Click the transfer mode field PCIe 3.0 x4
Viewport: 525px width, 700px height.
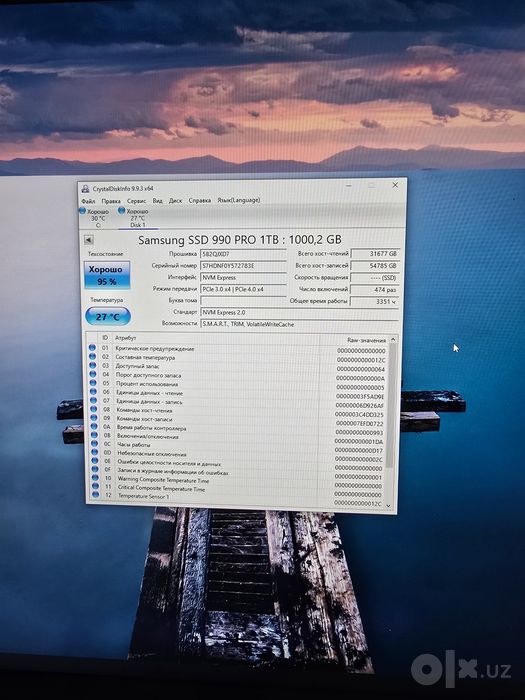pos(243,289)
